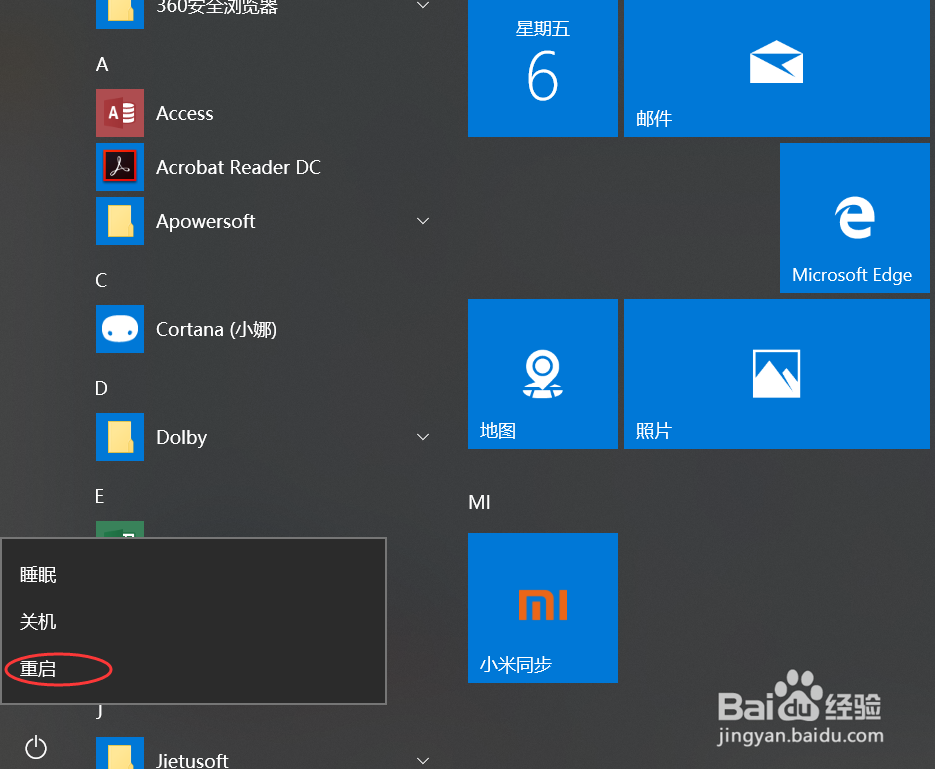Click the letter C section header
This screenshot has height=769, width=935.
[x=101, y=280]
